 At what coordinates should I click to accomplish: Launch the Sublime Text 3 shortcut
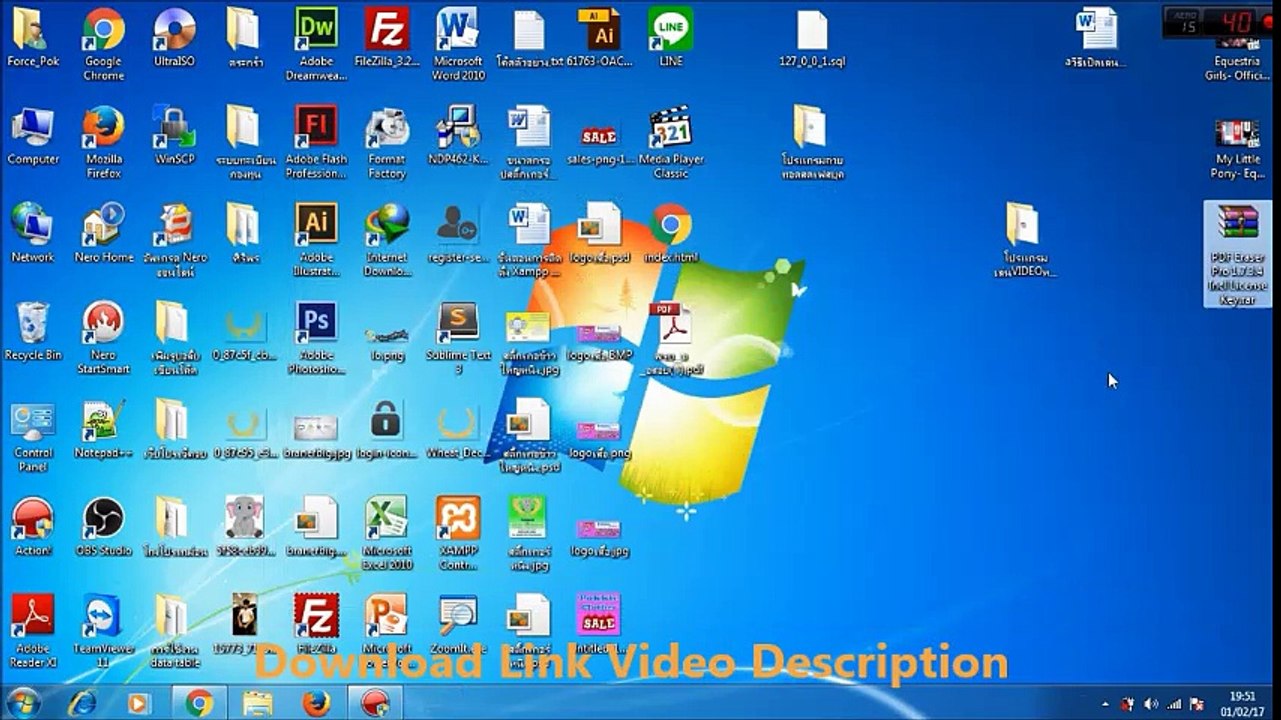click(458, 338)
